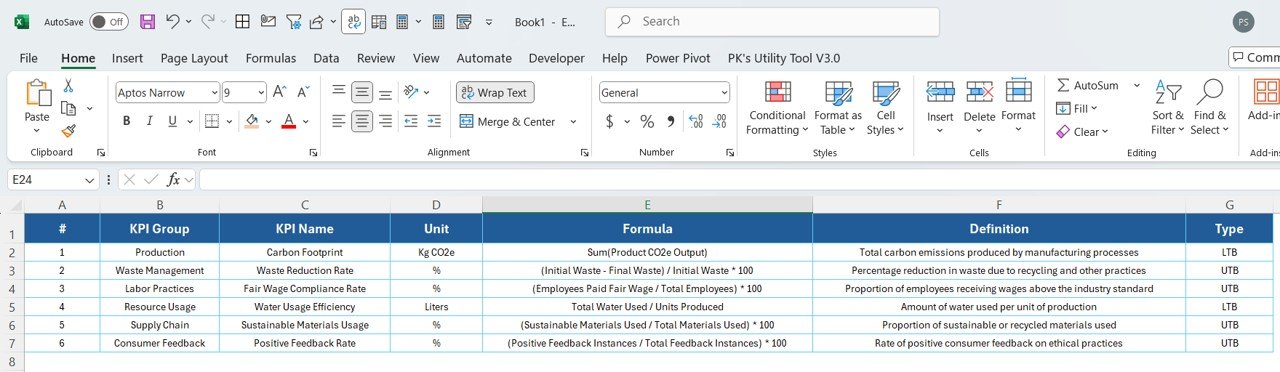Click the Borders grid icon in quick access toolbar
This screenshot has height=372, width=1280.
coord(242,21)
